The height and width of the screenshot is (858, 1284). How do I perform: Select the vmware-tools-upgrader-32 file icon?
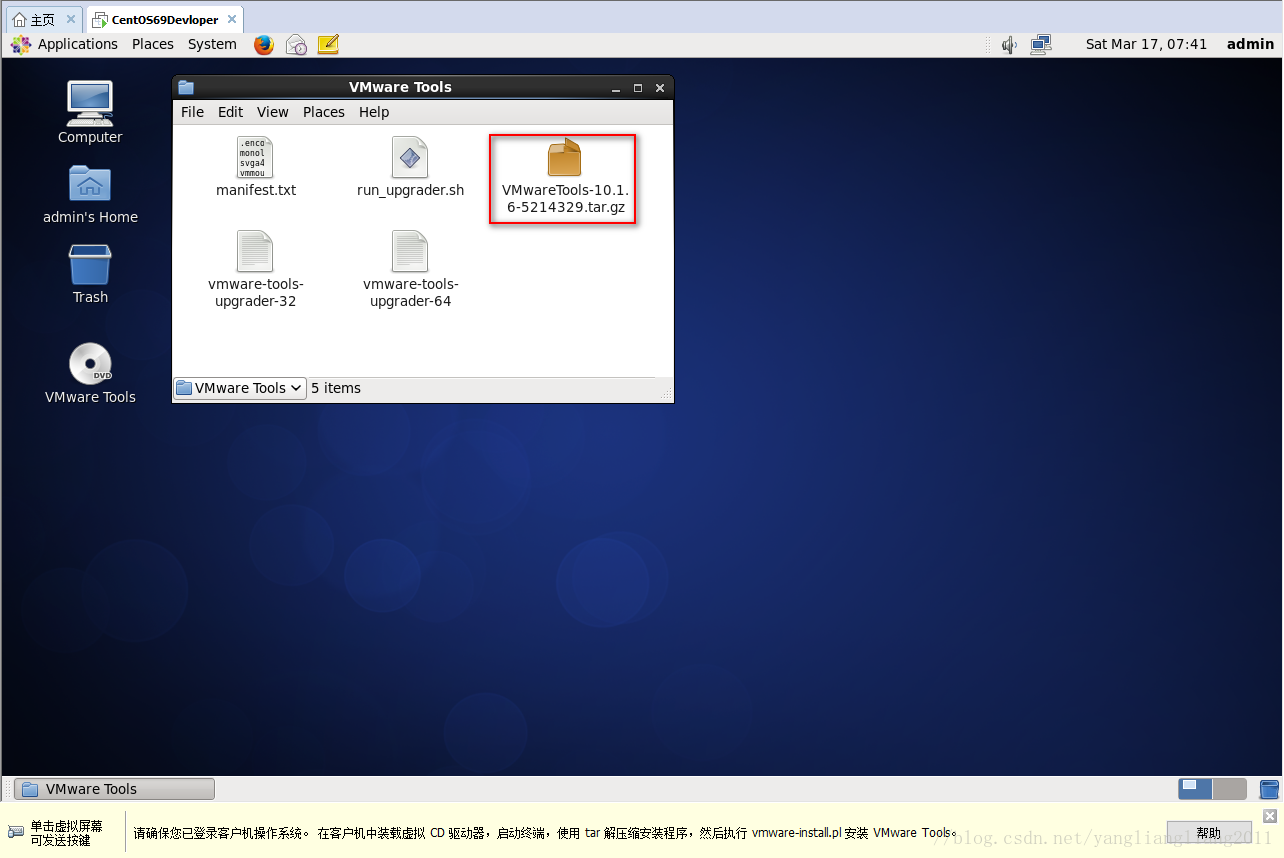pyautogui.click(x=255, y=251)
